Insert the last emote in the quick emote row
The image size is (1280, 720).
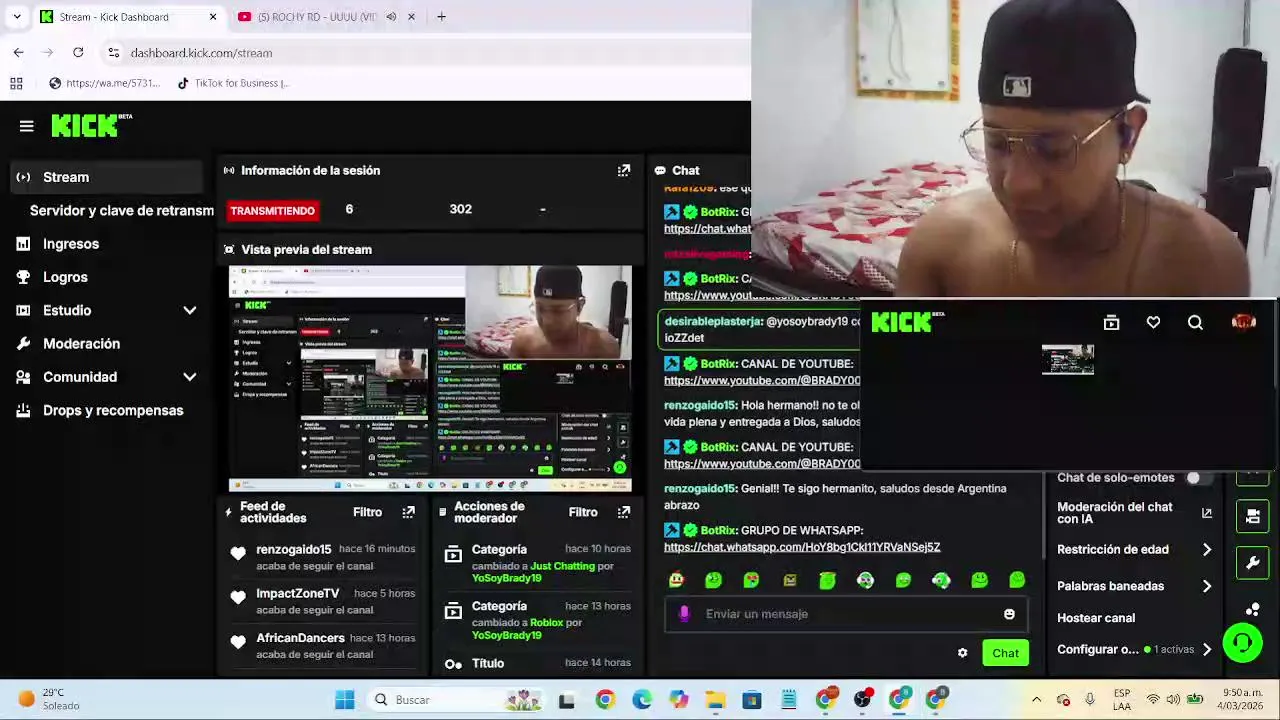1017,580
